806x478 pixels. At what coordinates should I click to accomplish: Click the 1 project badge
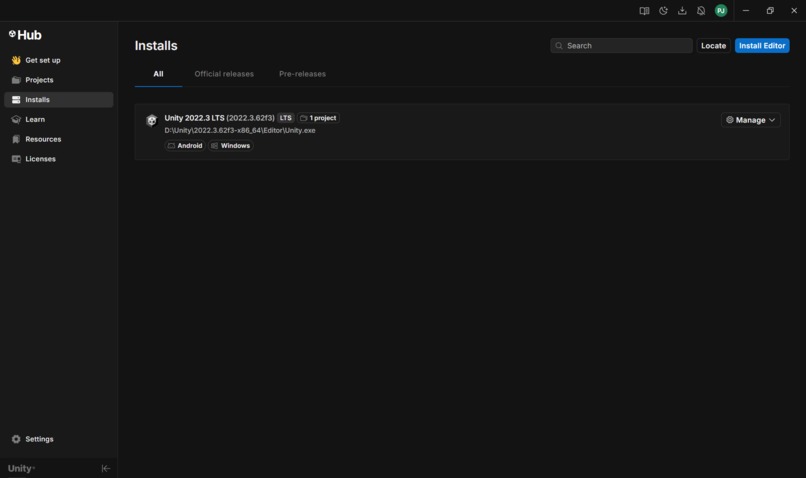(319, 118)
